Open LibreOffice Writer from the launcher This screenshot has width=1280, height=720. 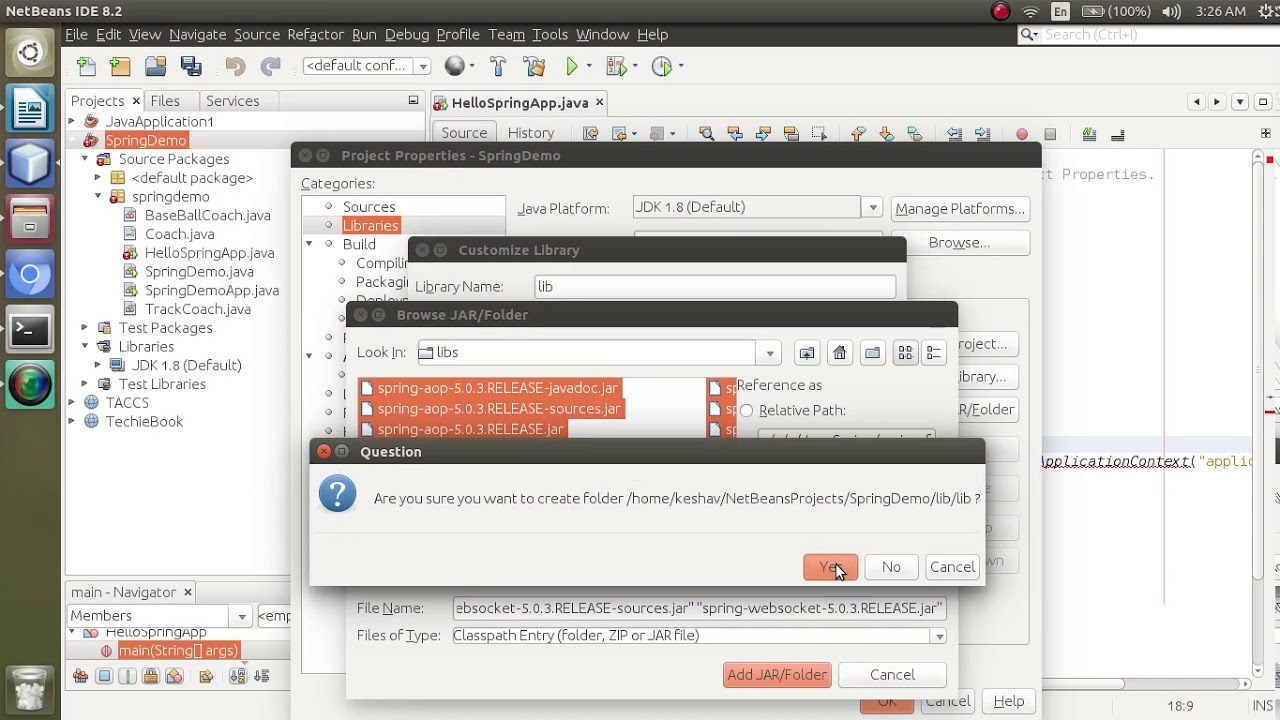[29, 109]
